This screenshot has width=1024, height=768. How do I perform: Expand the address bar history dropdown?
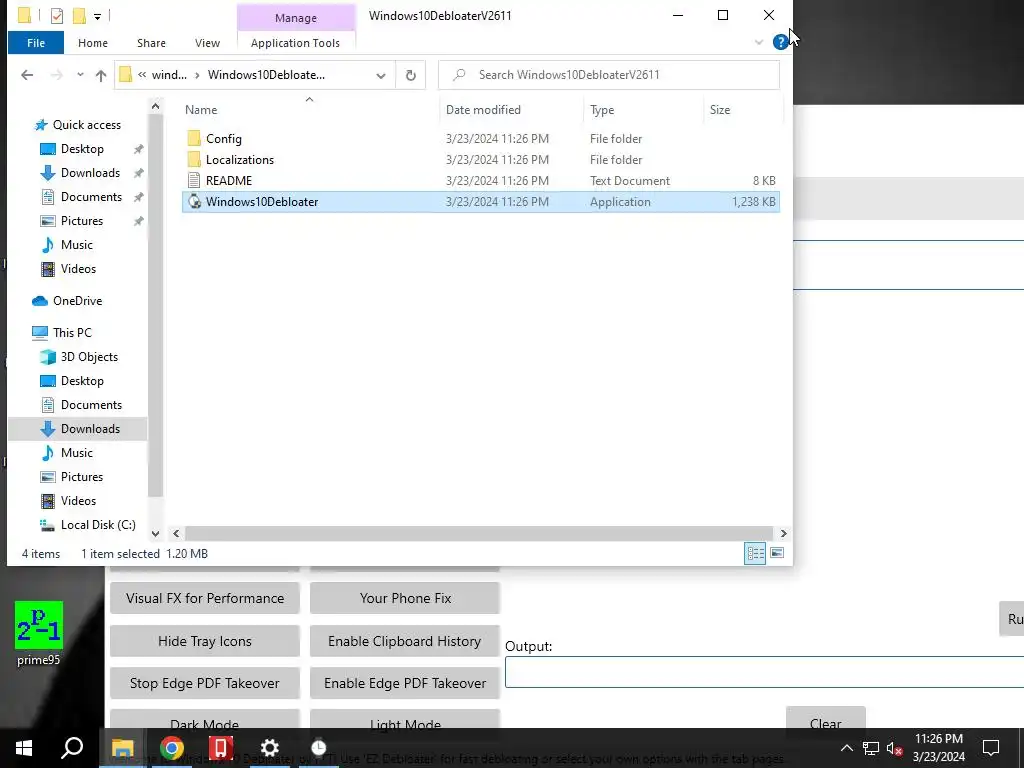[381, 75]
